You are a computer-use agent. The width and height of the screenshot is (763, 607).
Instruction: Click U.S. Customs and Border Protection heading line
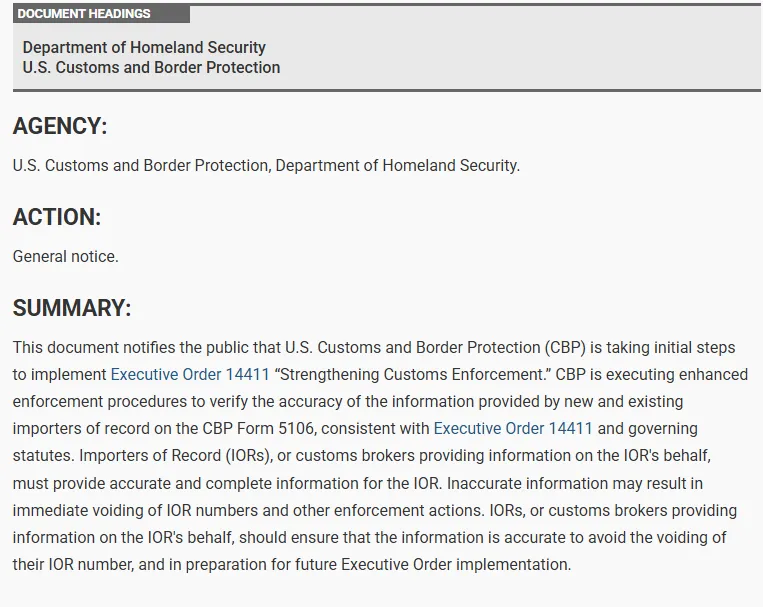point(151,67)
